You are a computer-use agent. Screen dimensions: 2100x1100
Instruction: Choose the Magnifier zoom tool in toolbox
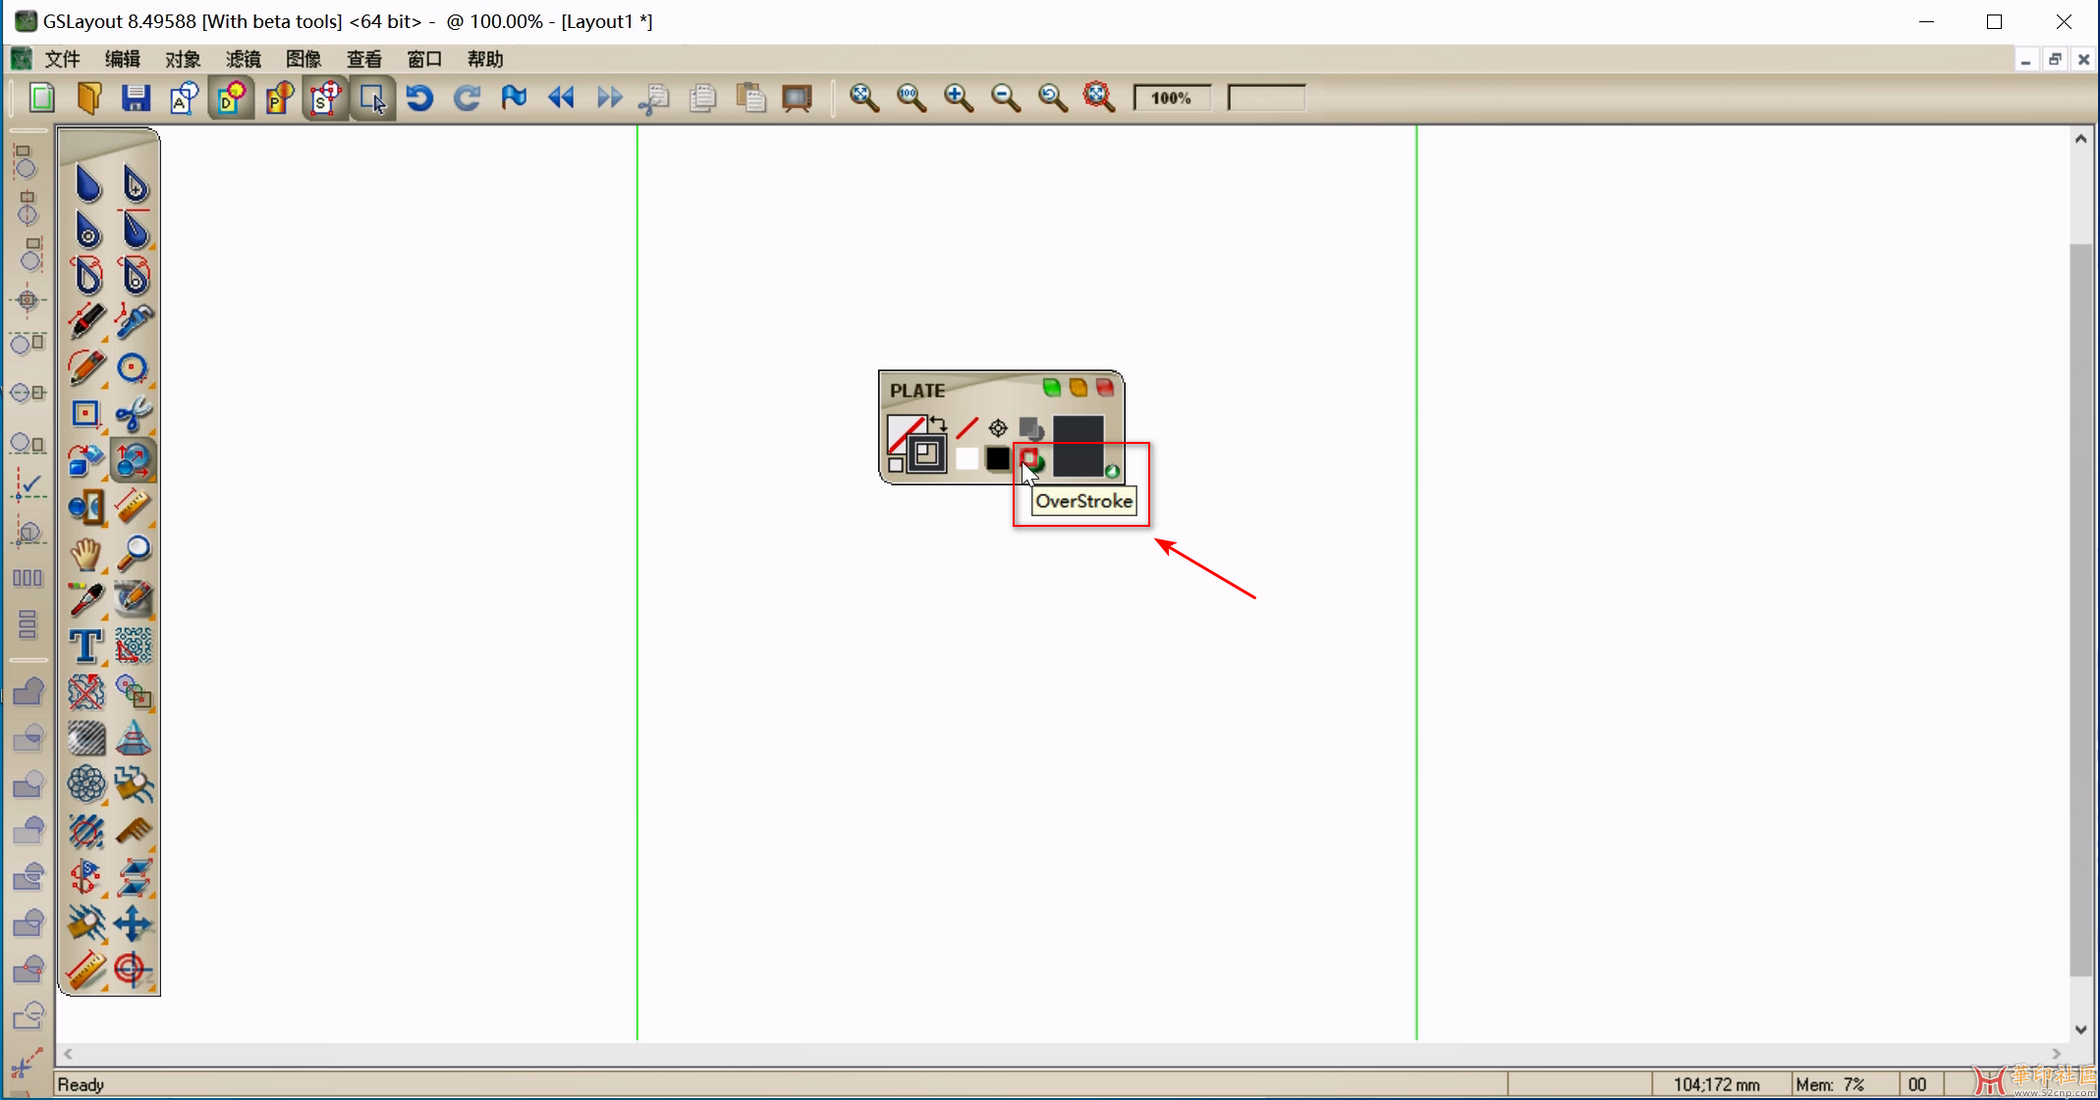tap(133, 553)
